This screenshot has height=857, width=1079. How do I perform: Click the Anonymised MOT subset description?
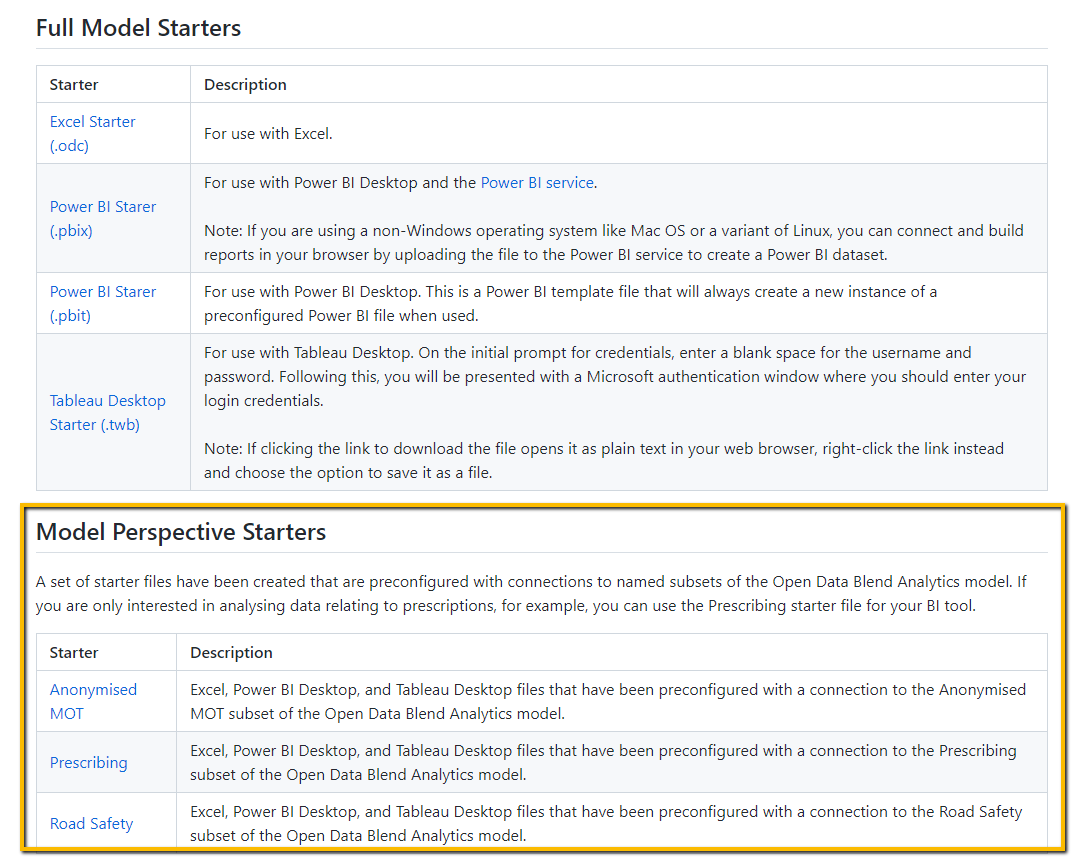click(608, 701)
